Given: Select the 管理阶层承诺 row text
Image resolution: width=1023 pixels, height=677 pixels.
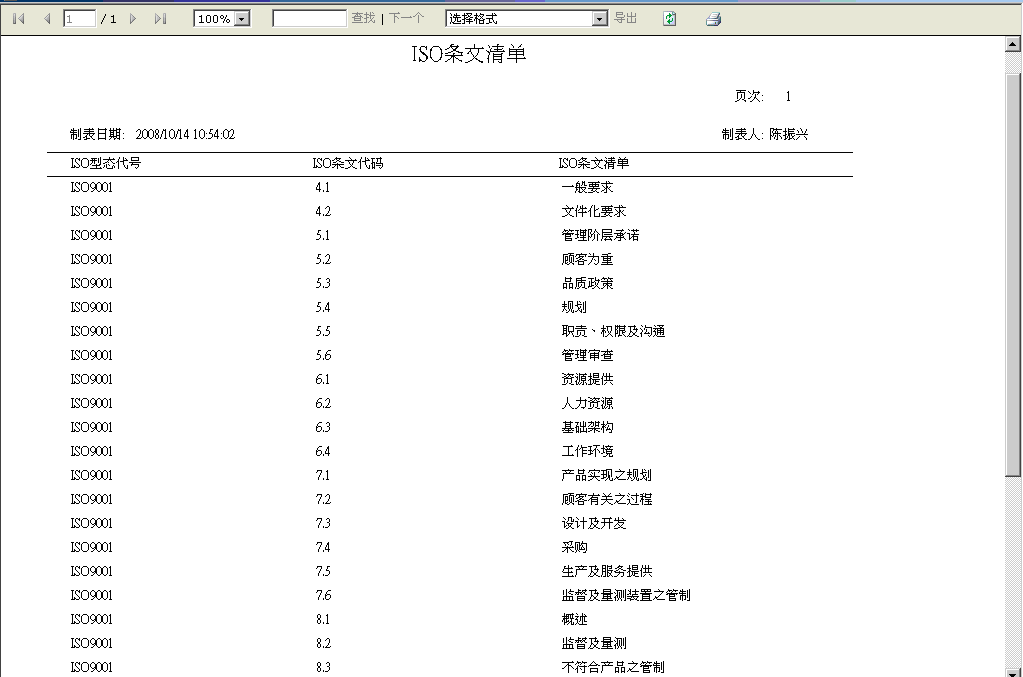Looking at the screenshot, I should tap(600, 235).
